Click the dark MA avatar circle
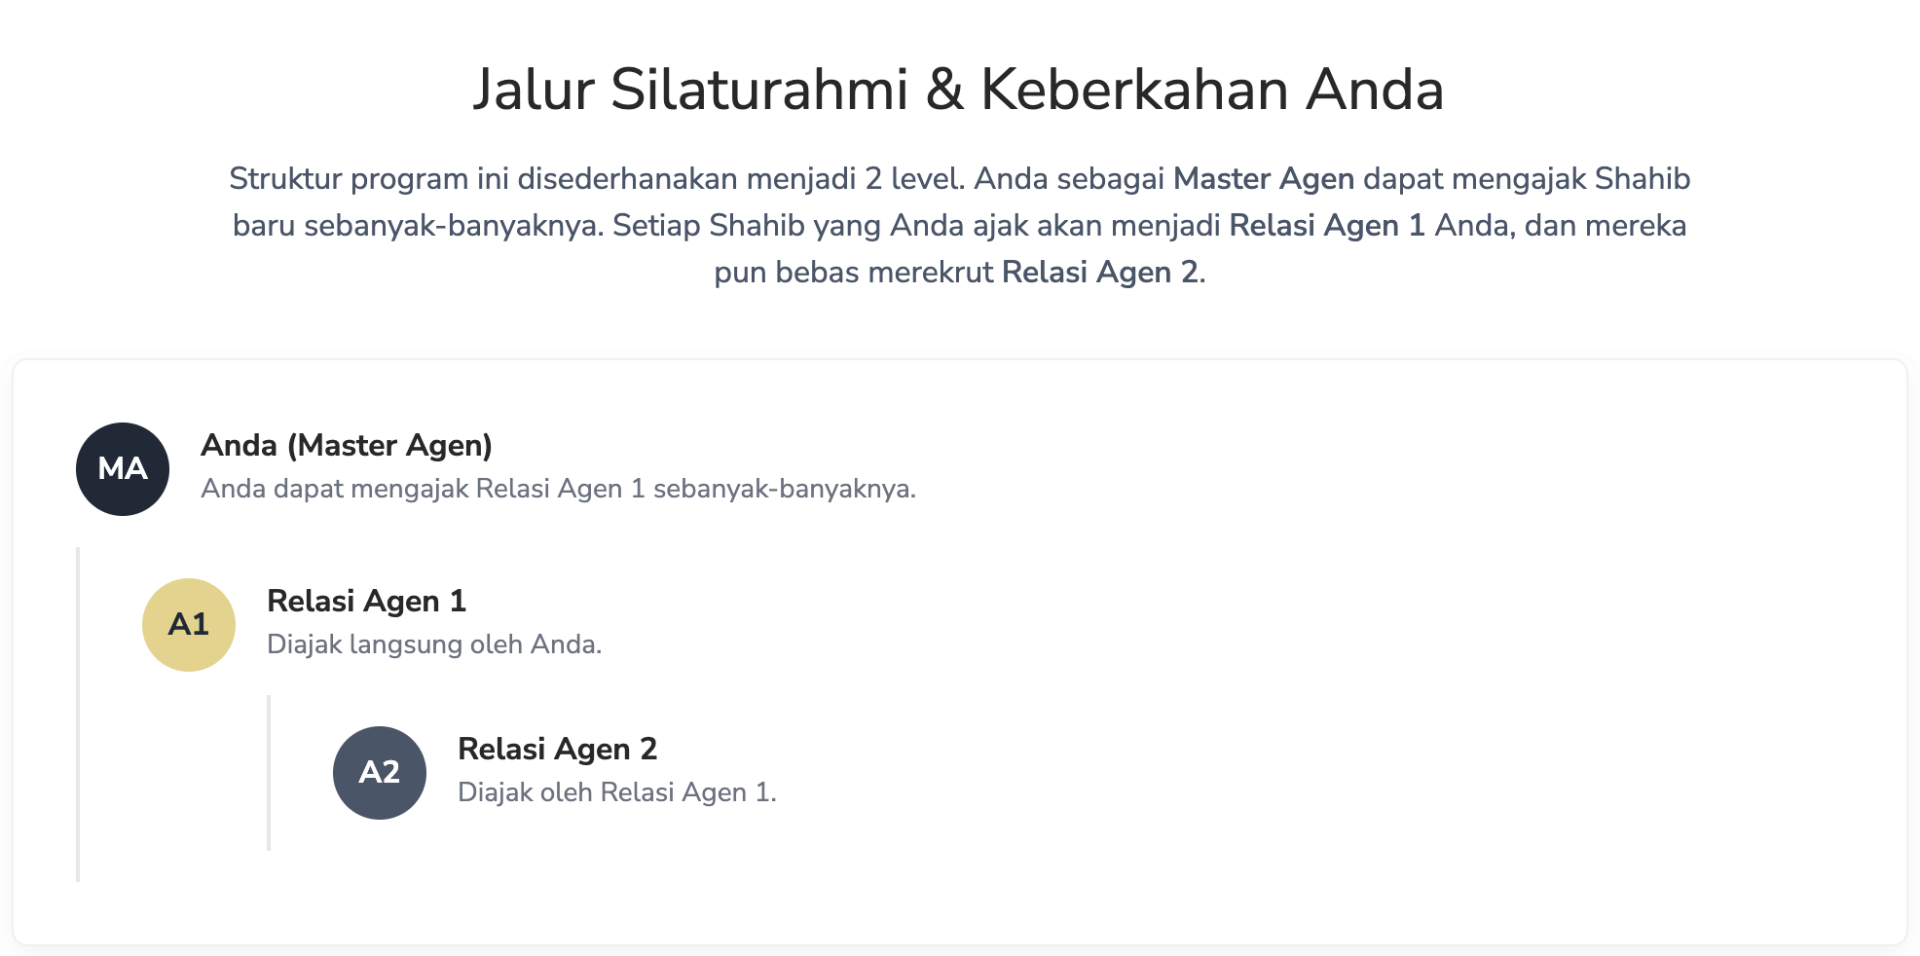The height and width of the screenshot is (956, 1920). 122,469
